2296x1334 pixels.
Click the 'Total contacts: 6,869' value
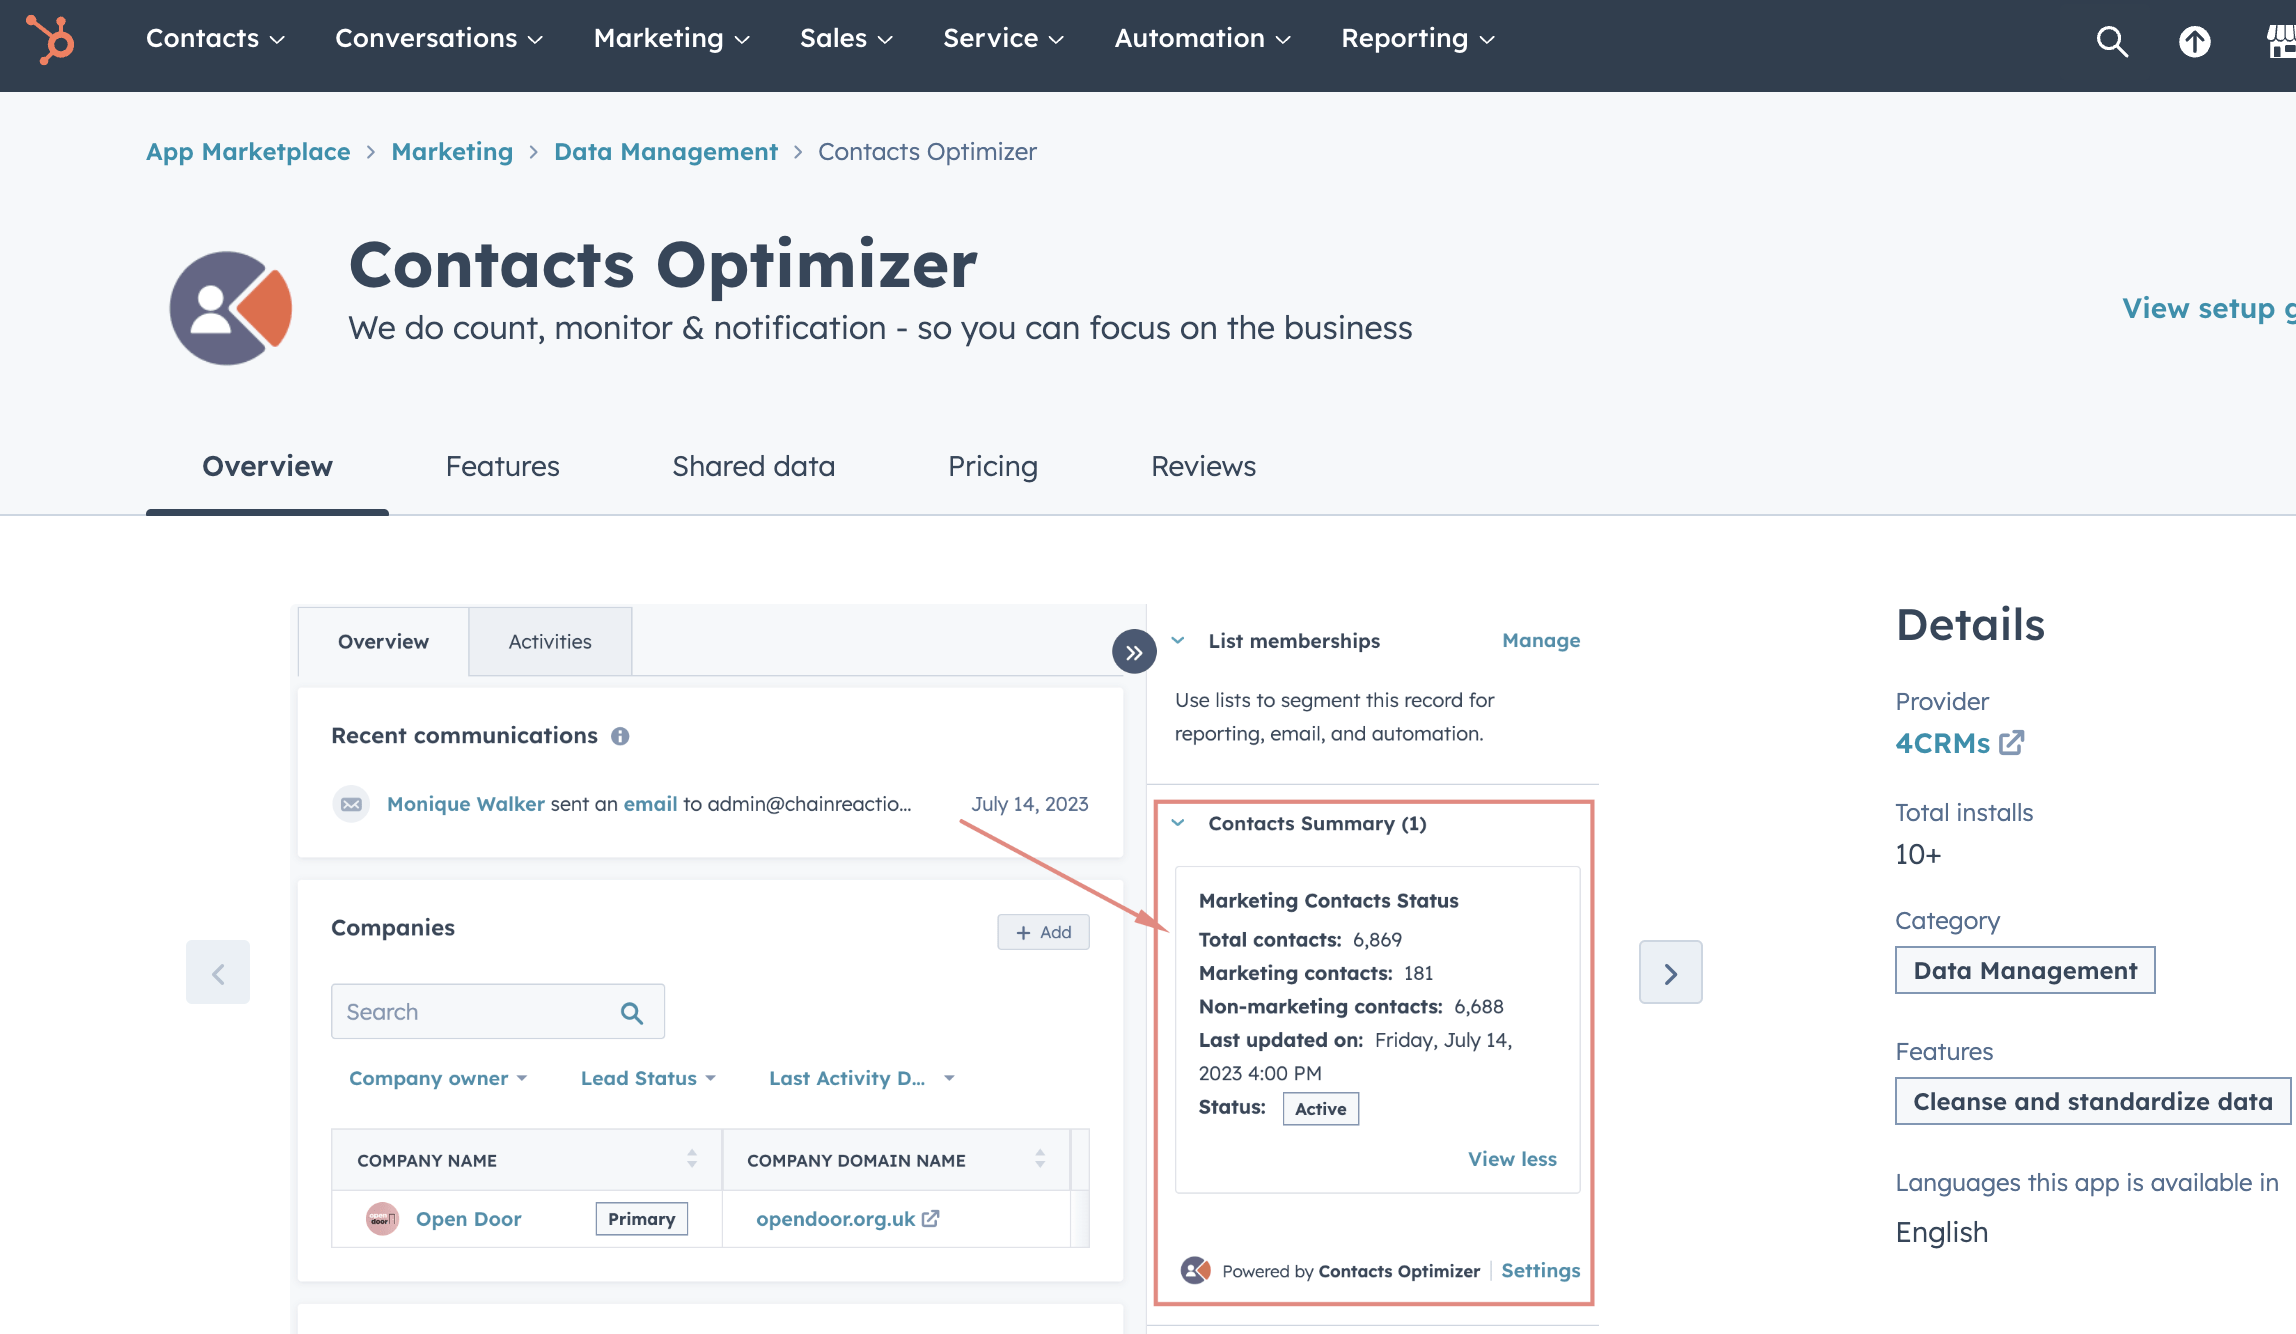tap(1377, 940)
